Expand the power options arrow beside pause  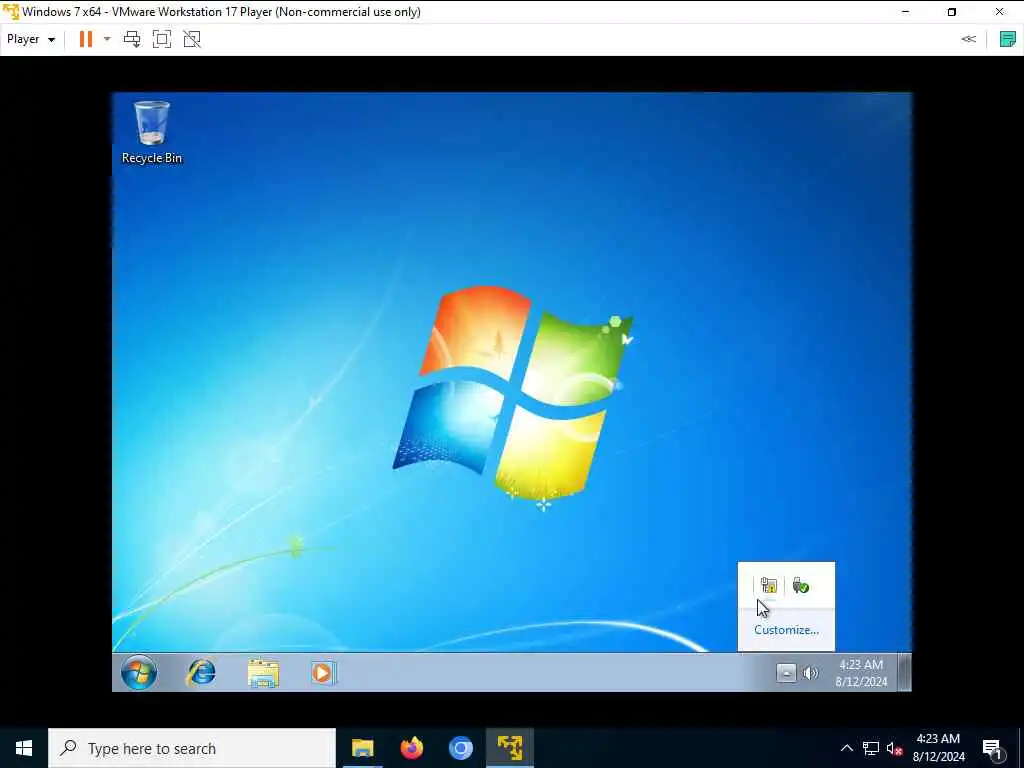tap(107, 39)
